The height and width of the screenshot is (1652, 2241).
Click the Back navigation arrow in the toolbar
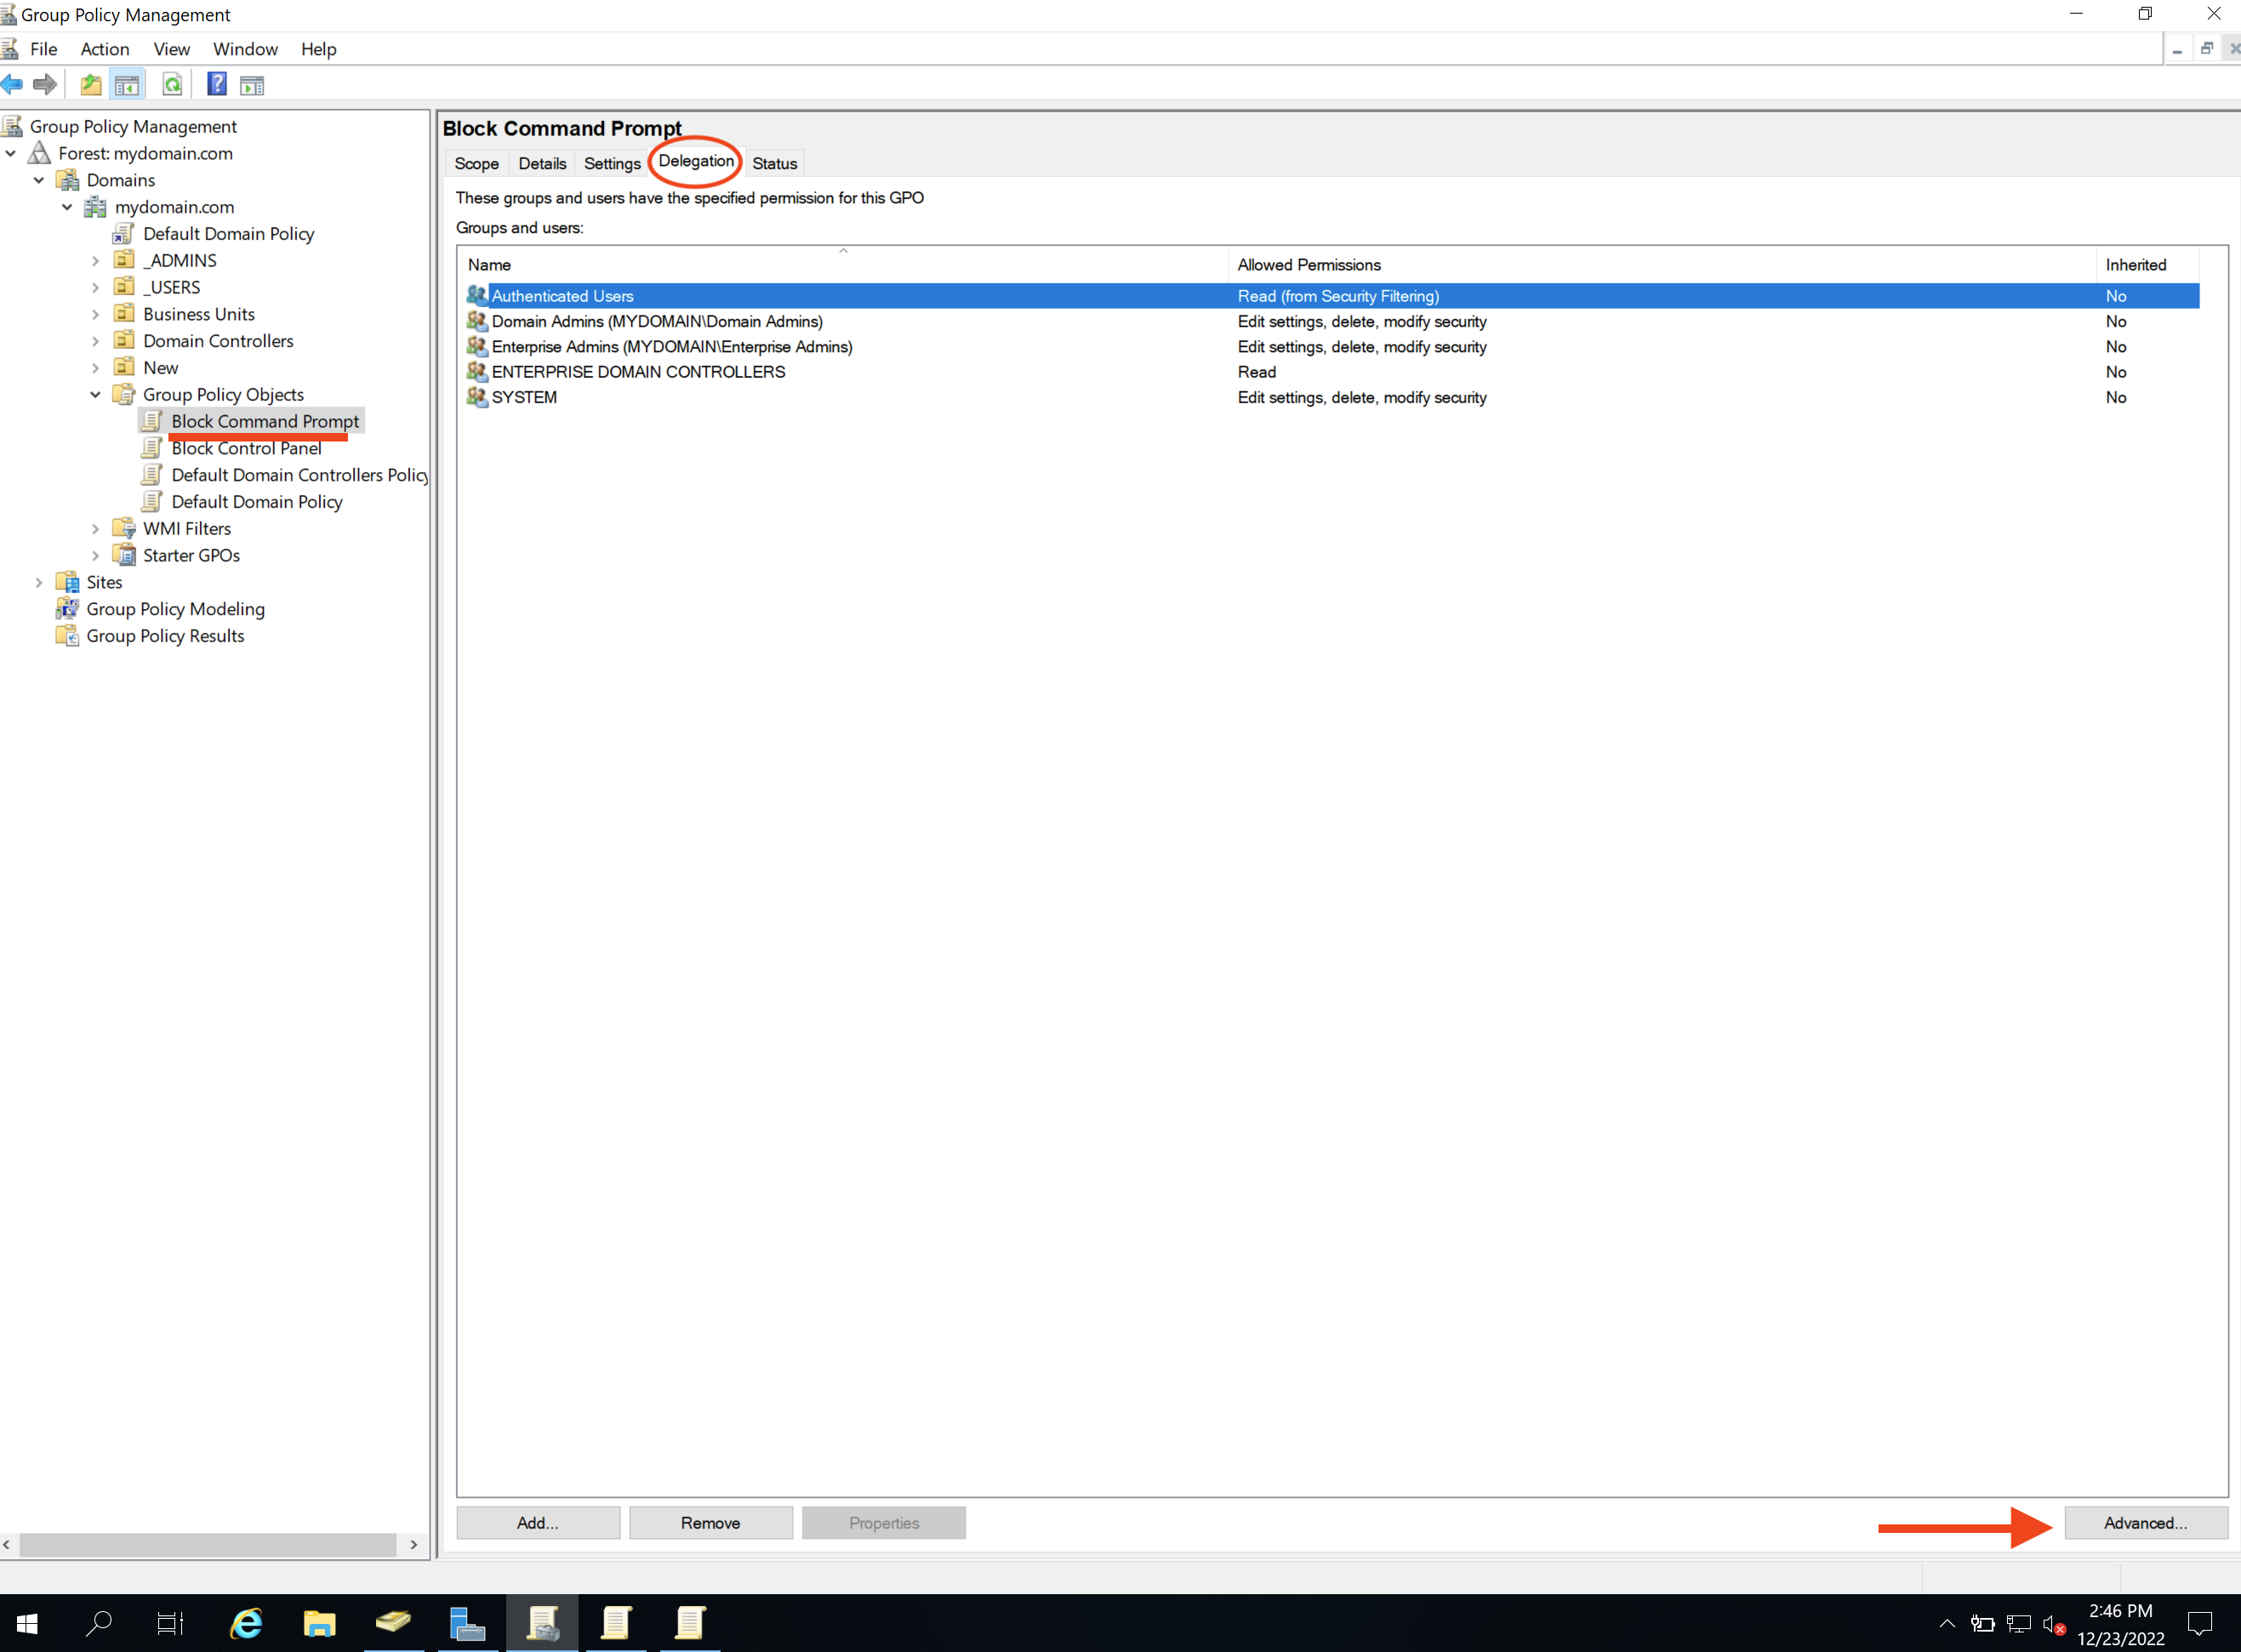(13, 84)
